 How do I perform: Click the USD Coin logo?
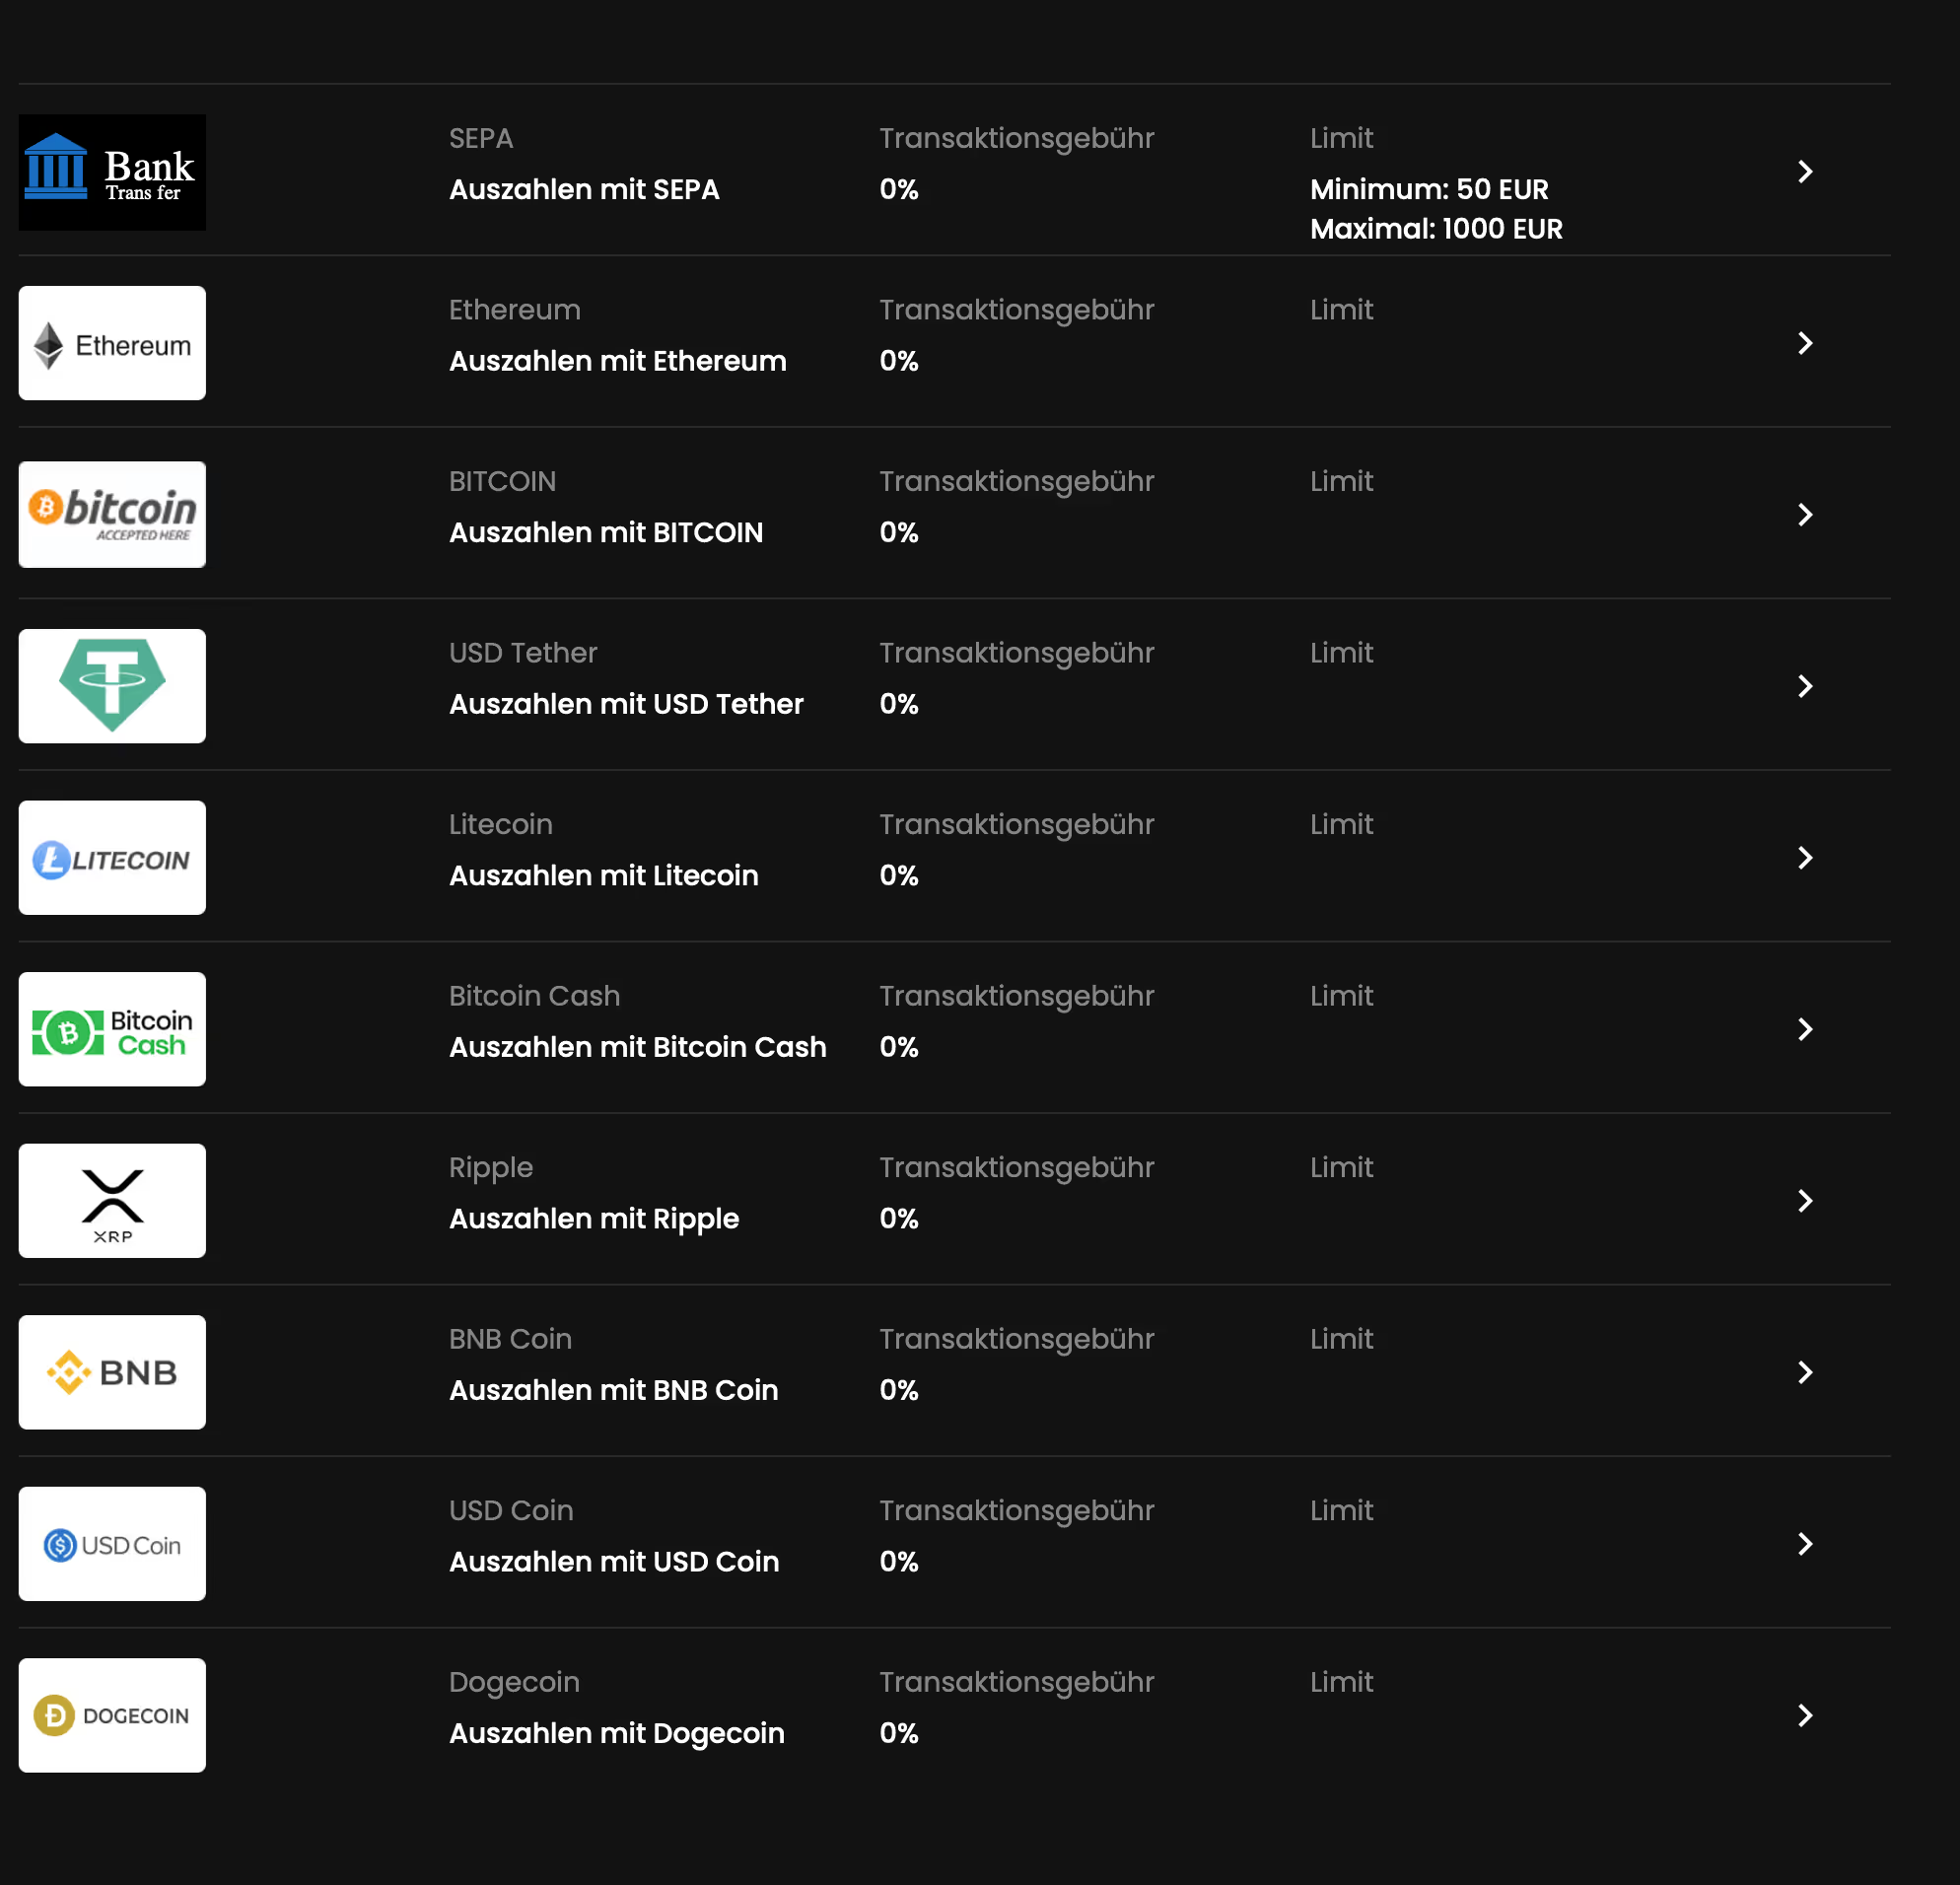coord(112,1543)
